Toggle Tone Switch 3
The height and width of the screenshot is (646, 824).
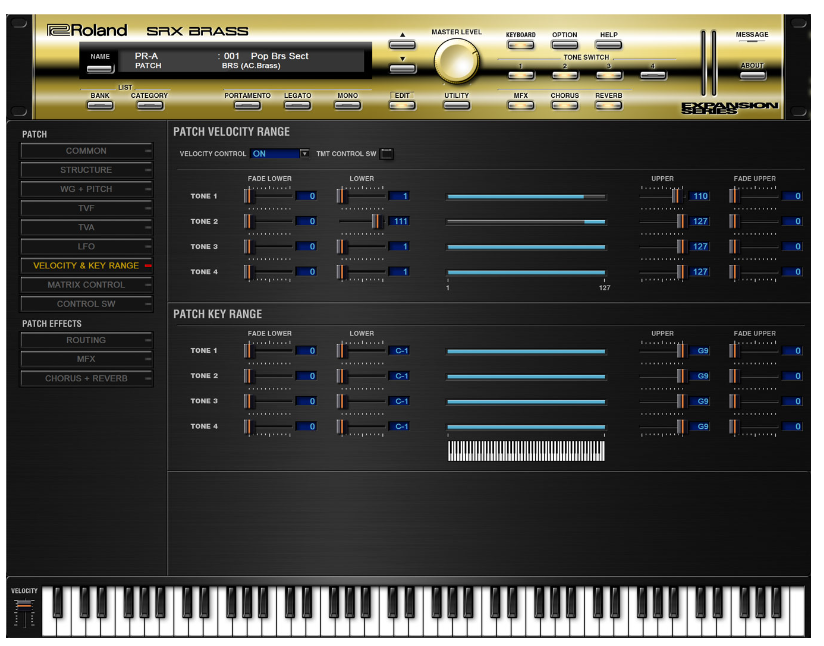[x=609, y=75]
